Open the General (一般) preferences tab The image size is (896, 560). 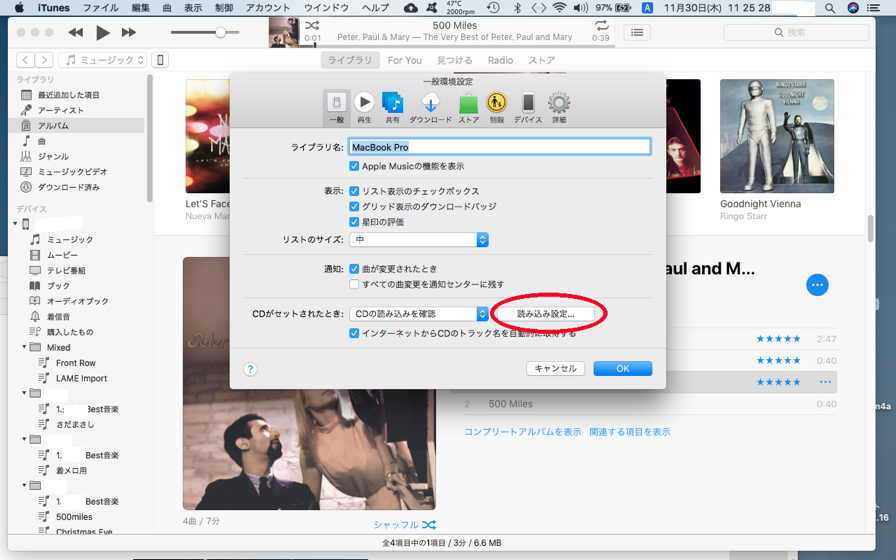pyautogui.click(x=336, y=107)
